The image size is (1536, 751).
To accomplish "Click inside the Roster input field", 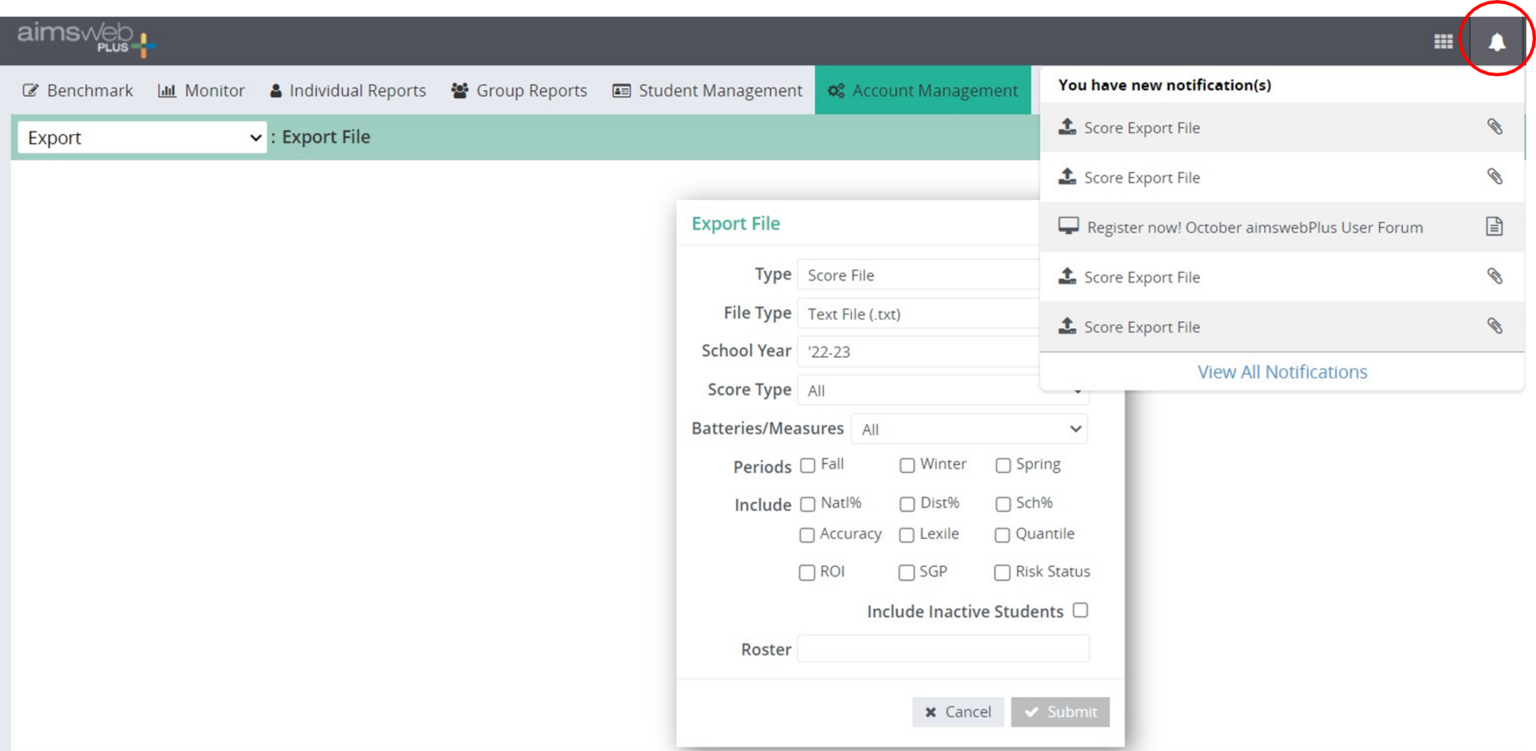I will 941,648.
